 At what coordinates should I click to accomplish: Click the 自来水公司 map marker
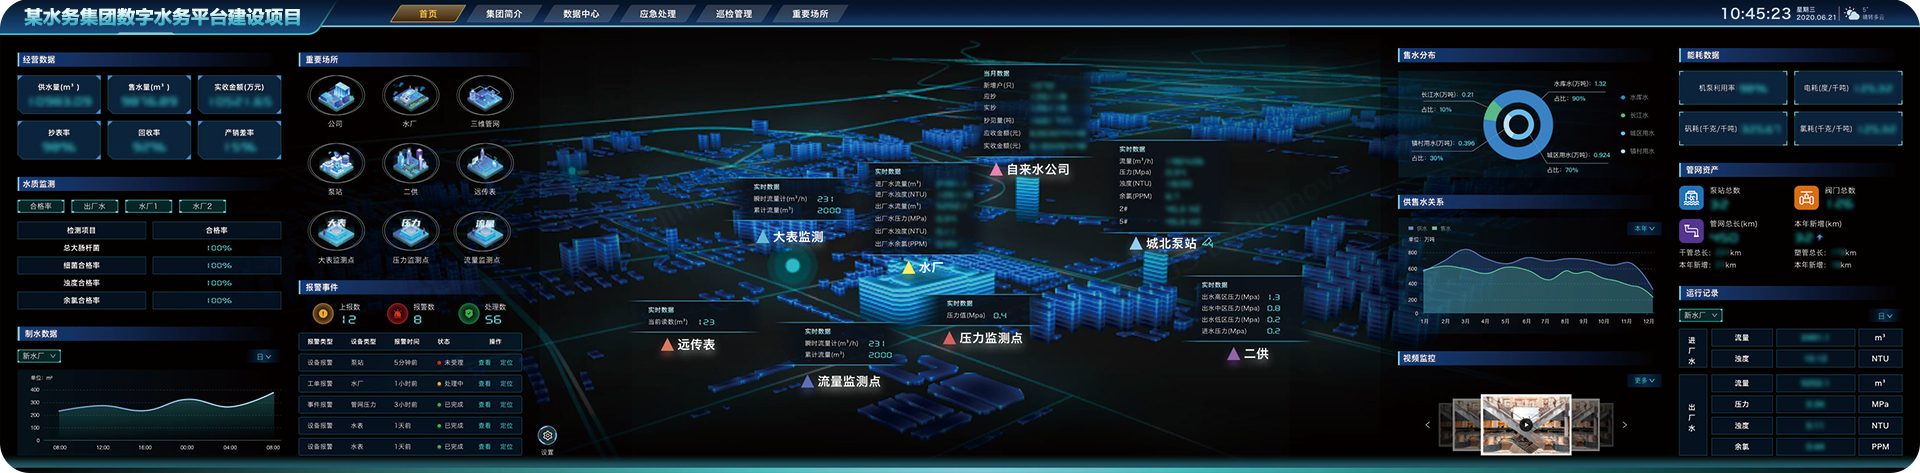[x=1030, y=170]
